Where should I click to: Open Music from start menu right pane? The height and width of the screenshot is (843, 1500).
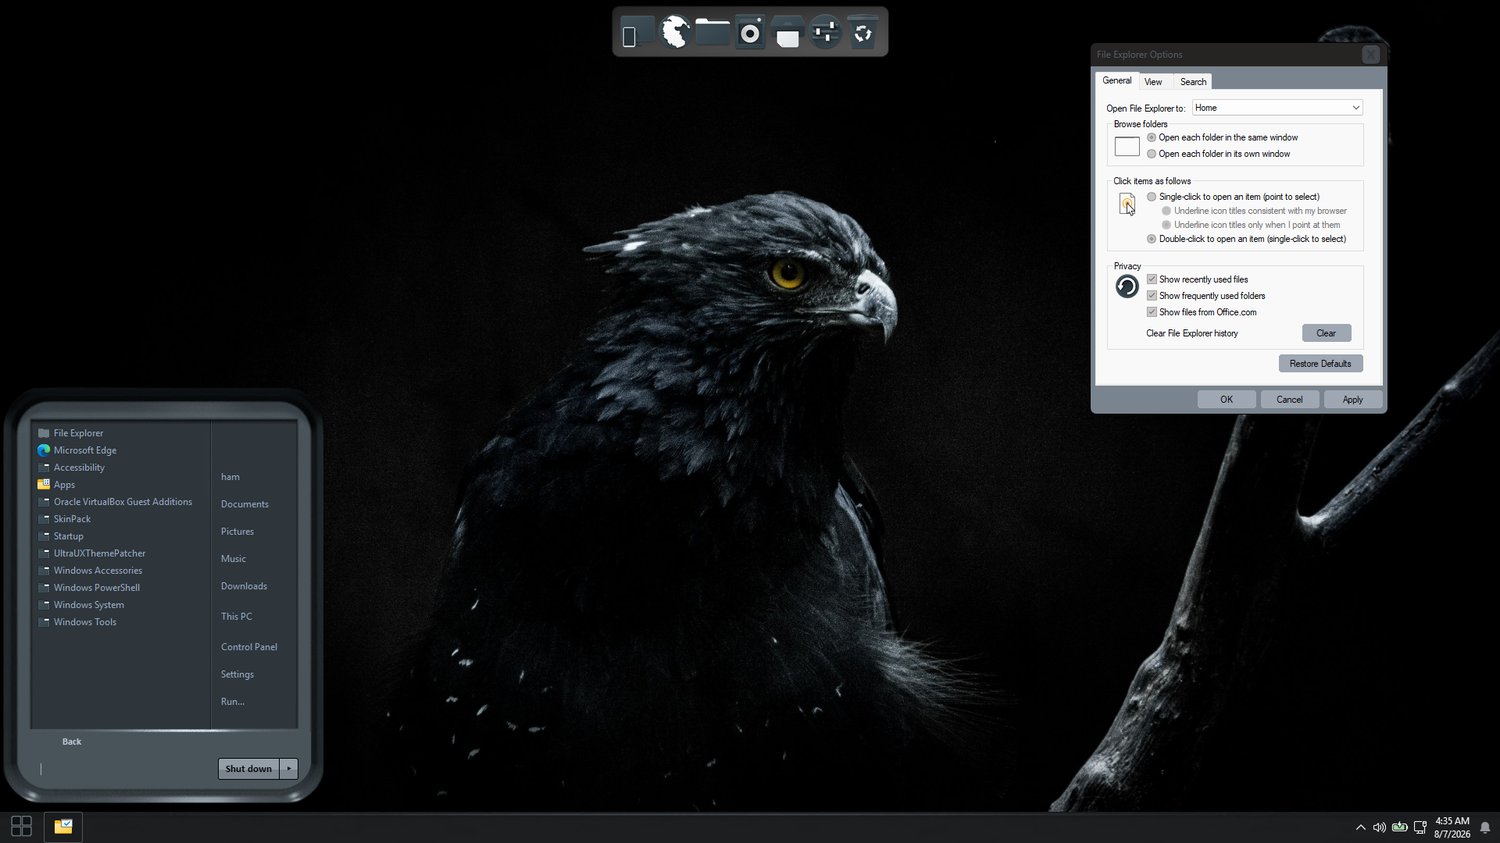click(233, 559)
